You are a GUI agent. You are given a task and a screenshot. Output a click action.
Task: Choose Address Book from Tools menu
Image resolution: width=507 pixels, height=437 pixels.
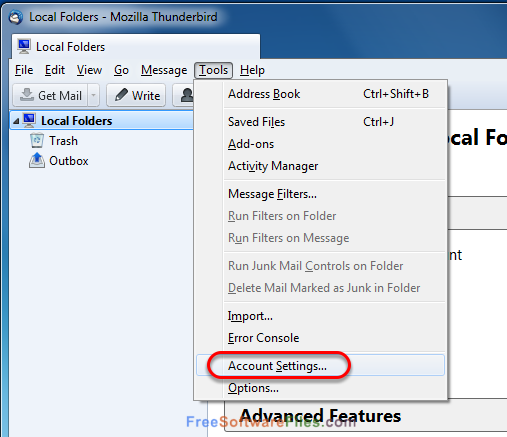(x=321, y=94)
